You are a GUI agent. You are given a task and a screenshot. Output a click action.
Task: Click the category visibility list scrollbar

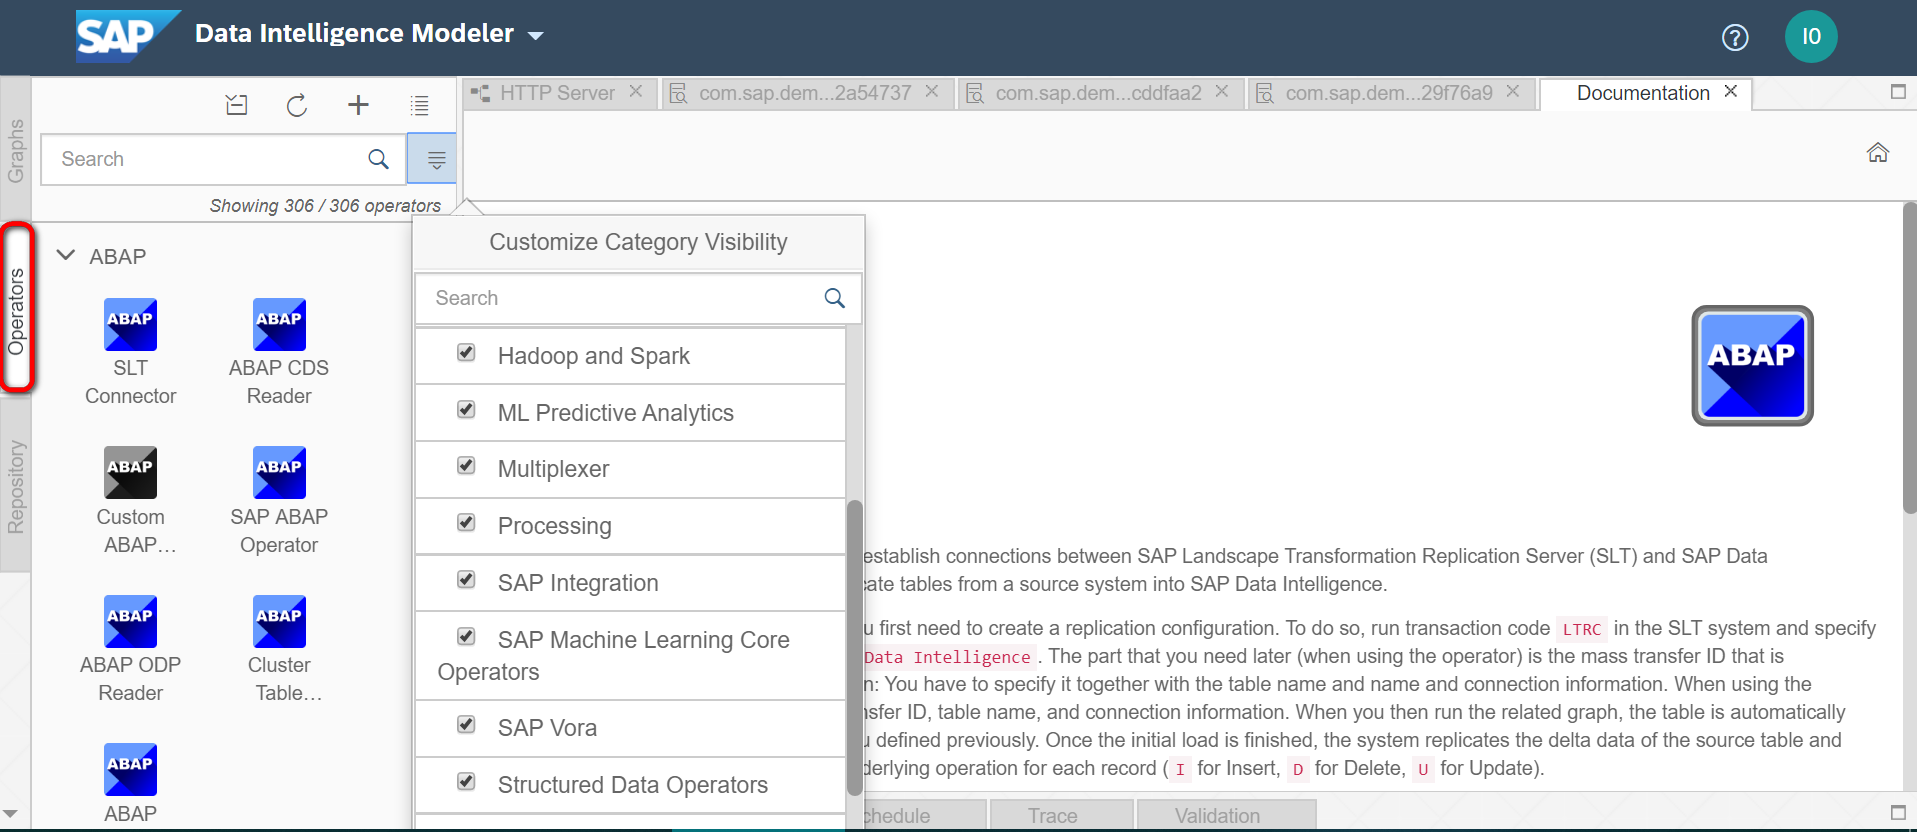pyautogui.click(x=854, y=646)
